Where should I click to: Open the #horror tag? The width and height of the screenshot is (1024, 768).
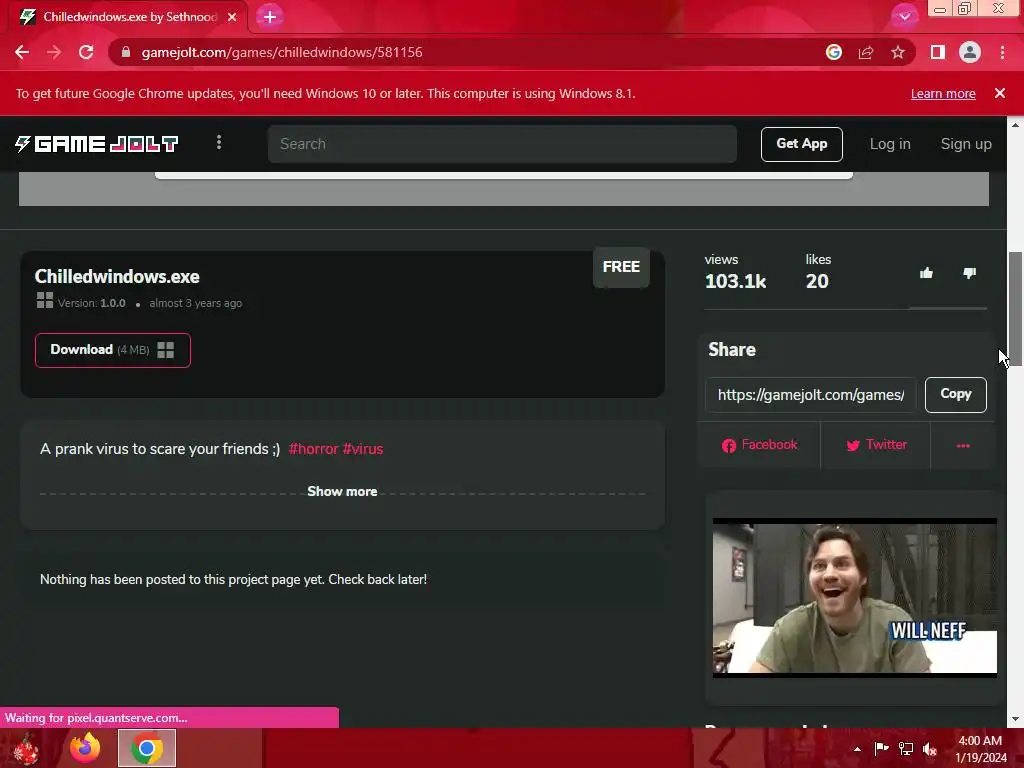313,449
